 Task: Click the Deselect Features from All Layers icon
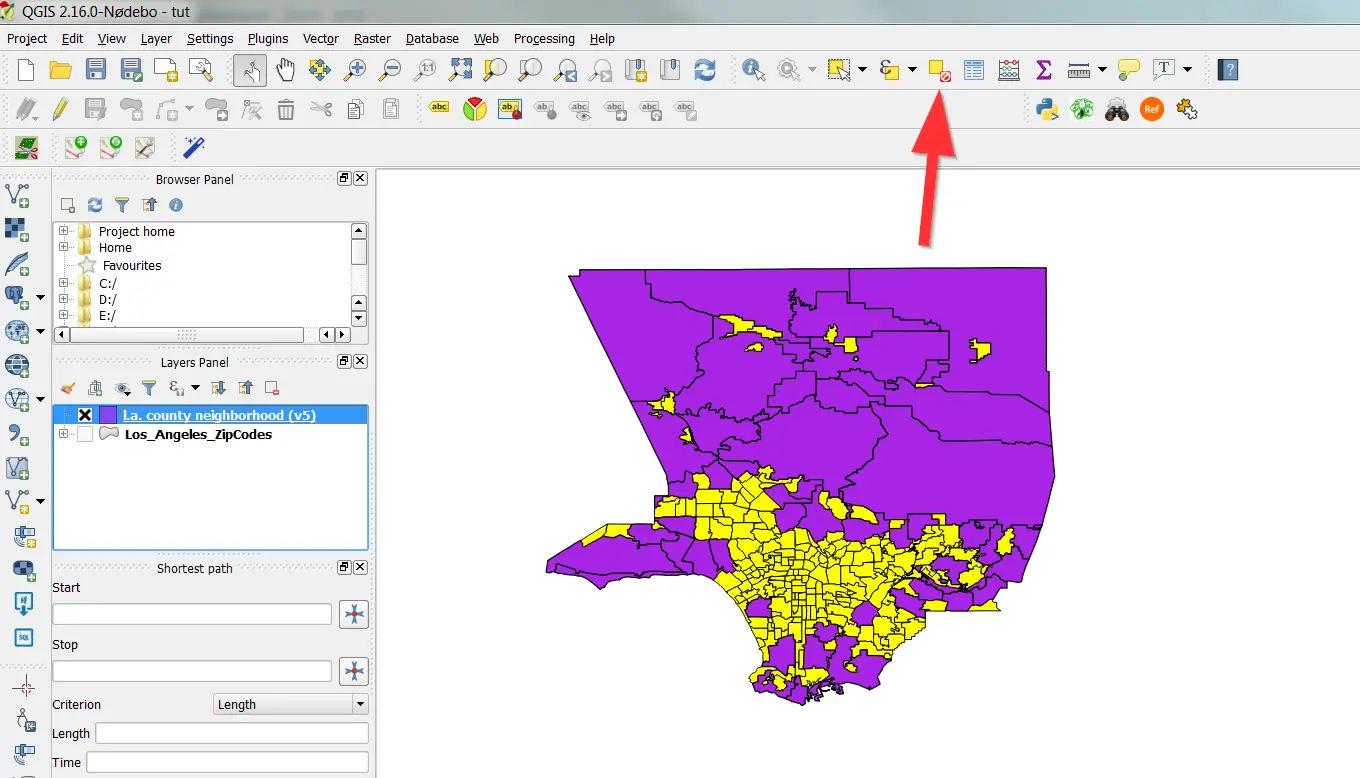939,70
